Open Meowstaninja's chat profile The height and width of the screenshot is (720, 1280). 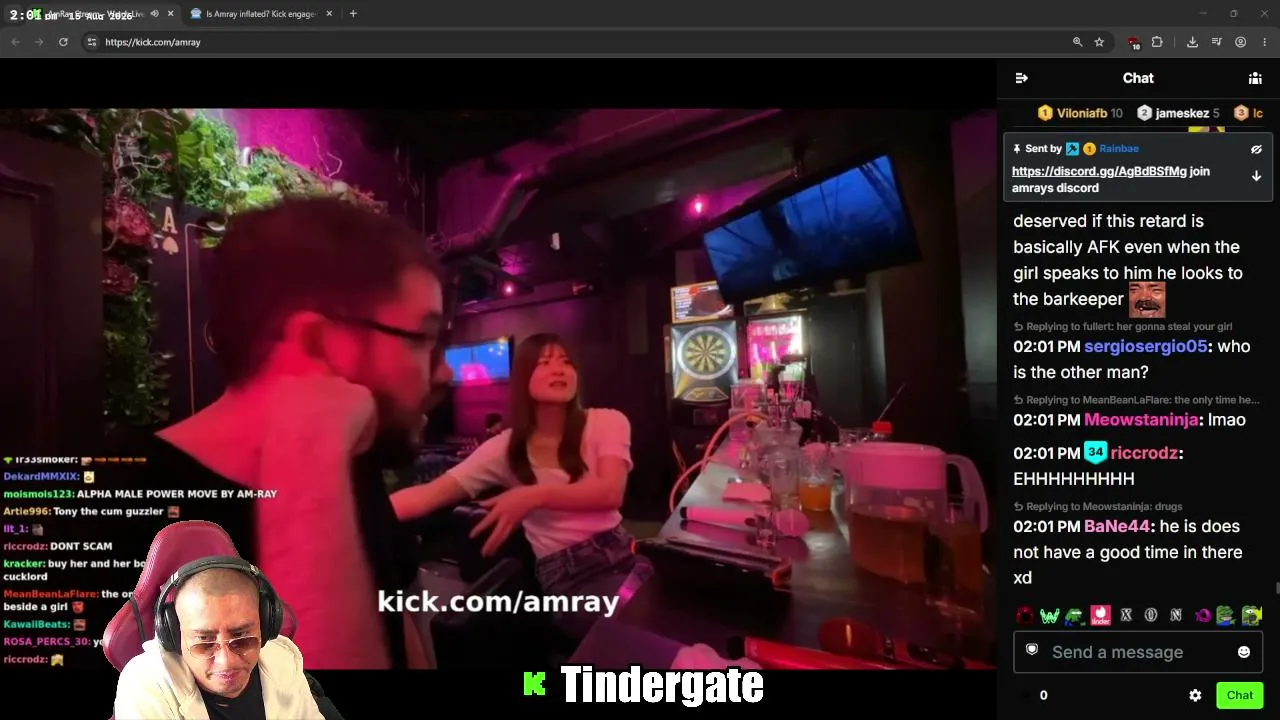coord(1143,420)
